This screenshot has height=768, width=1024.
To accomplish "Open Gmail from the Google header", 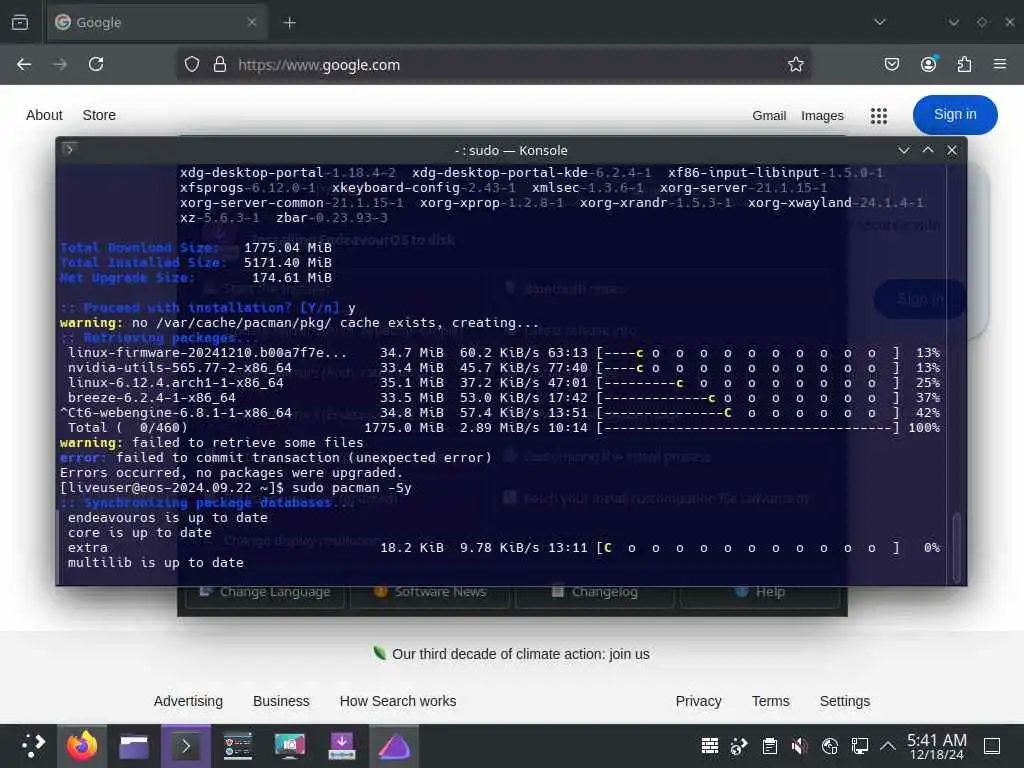I will coord(769,116).
